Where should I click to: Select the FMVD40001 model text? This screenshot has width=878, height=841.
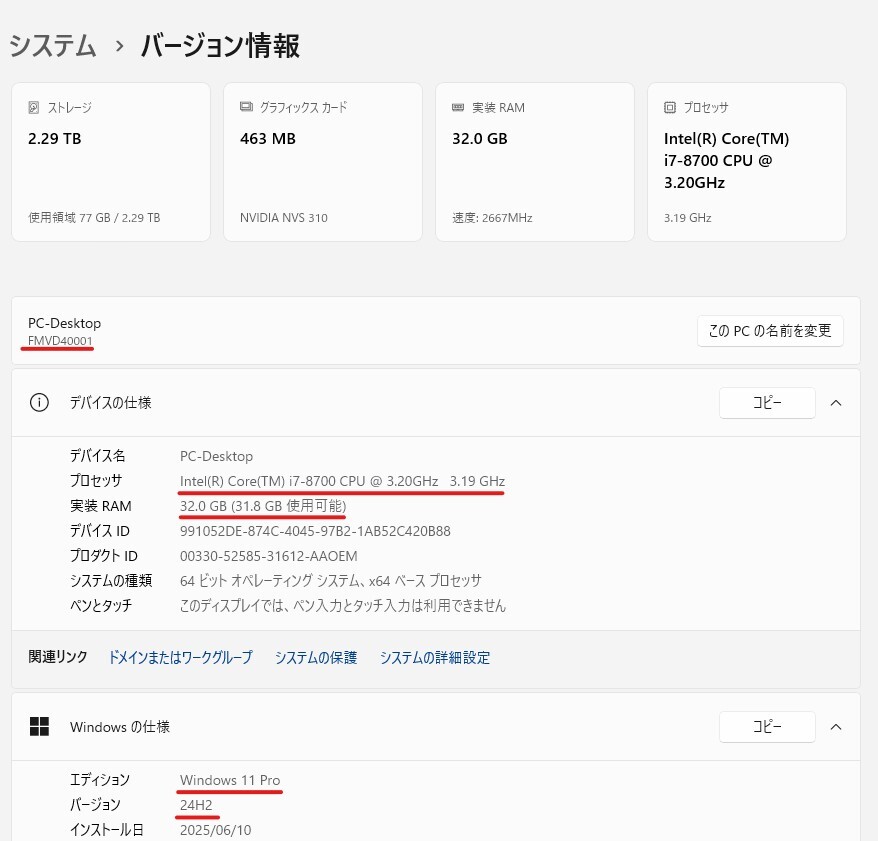click(60, 341)
